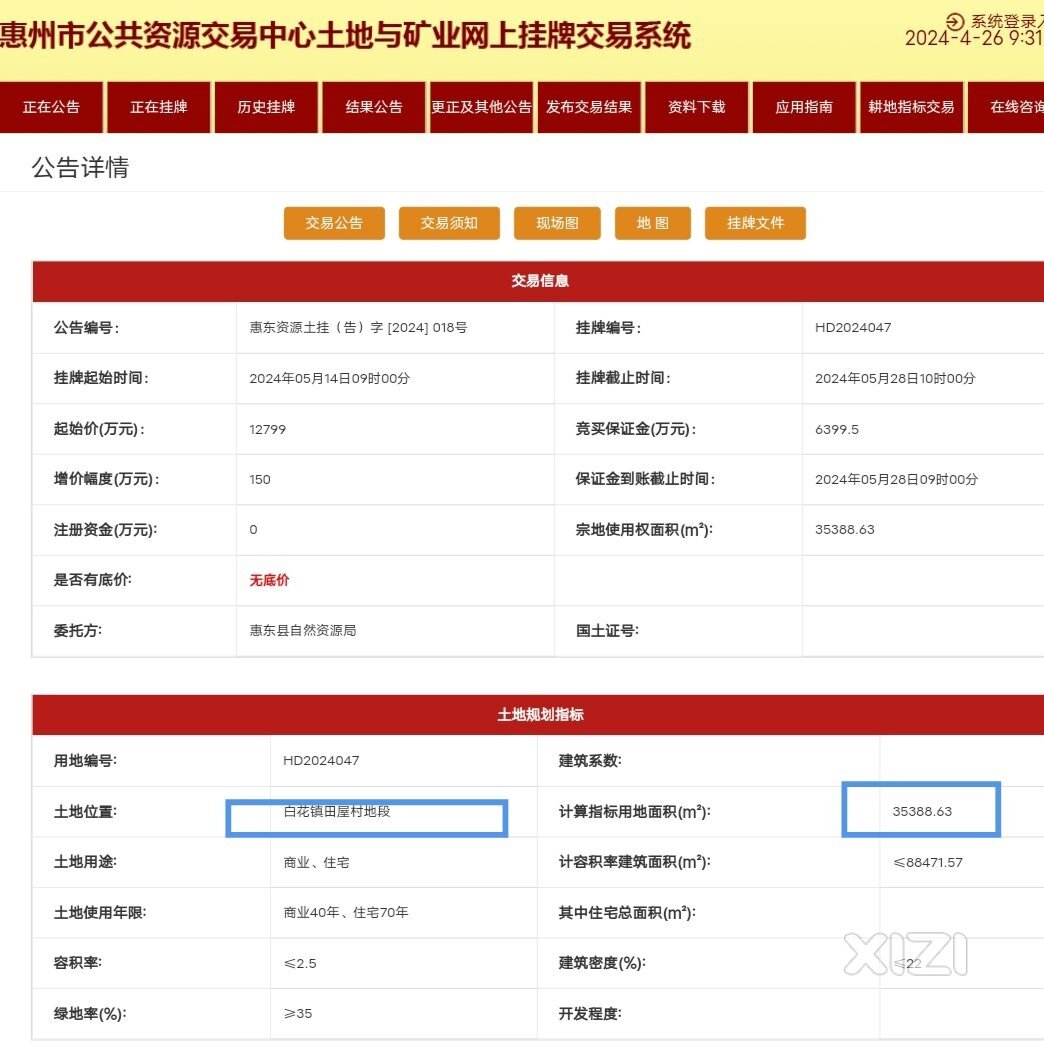
Task: Go to the 正在挂牌 menu item
Action: click(x=159, y=107)
